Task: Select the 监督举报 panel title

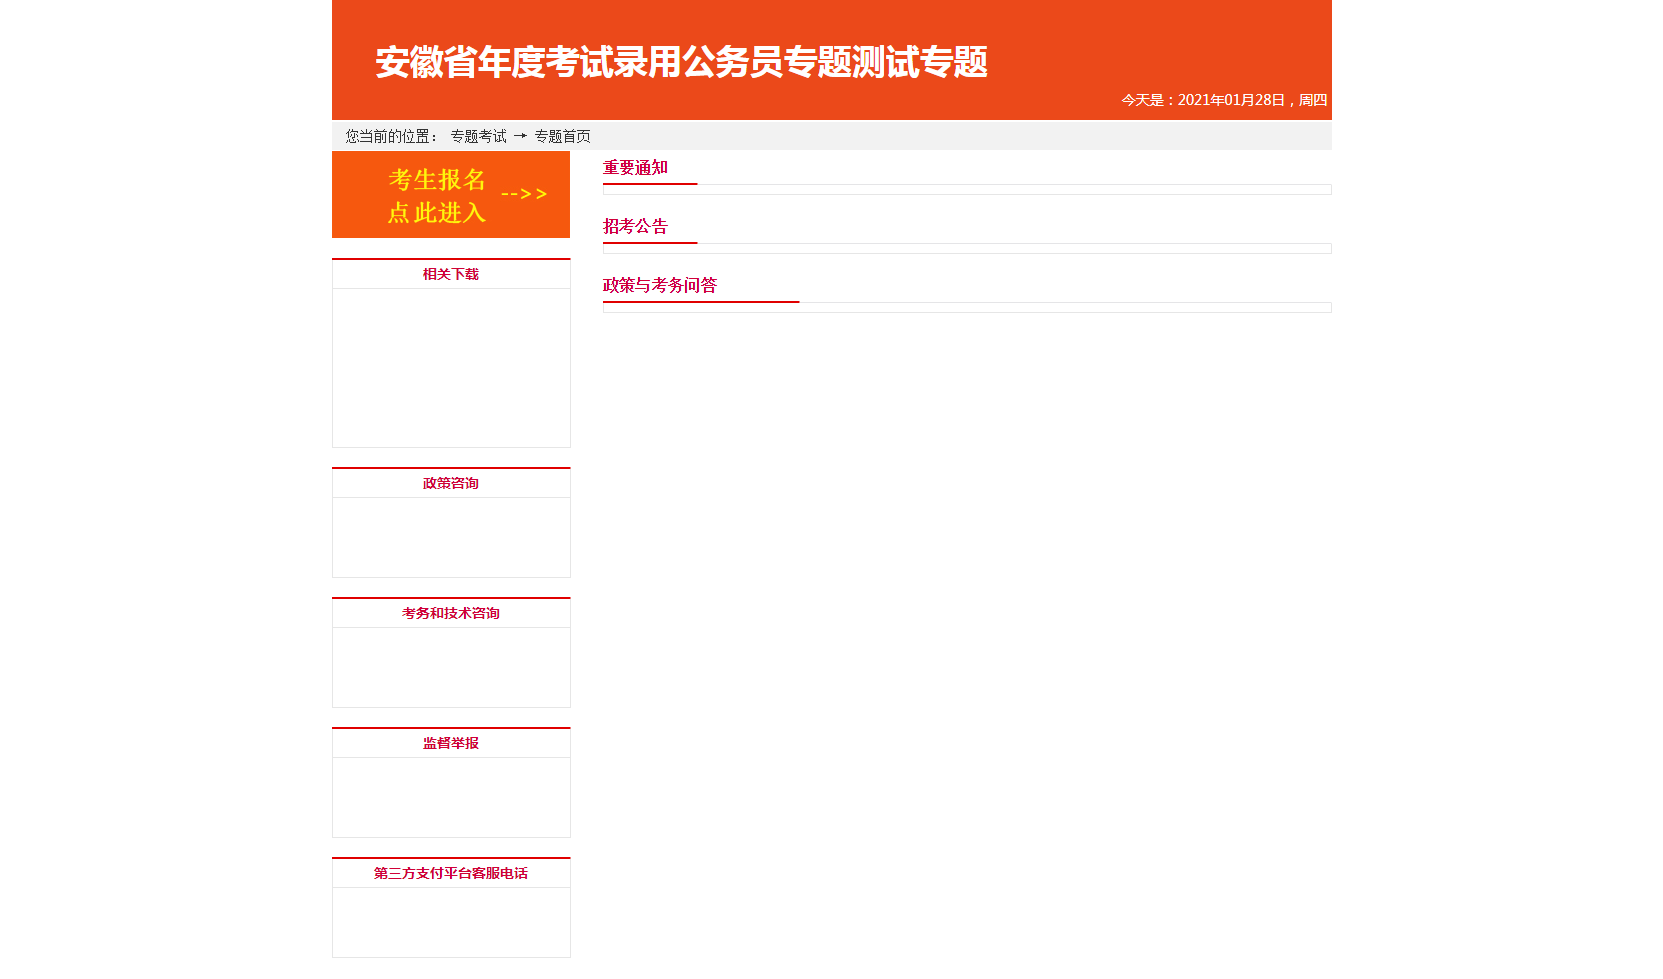Action: click(x=451, y=743)
